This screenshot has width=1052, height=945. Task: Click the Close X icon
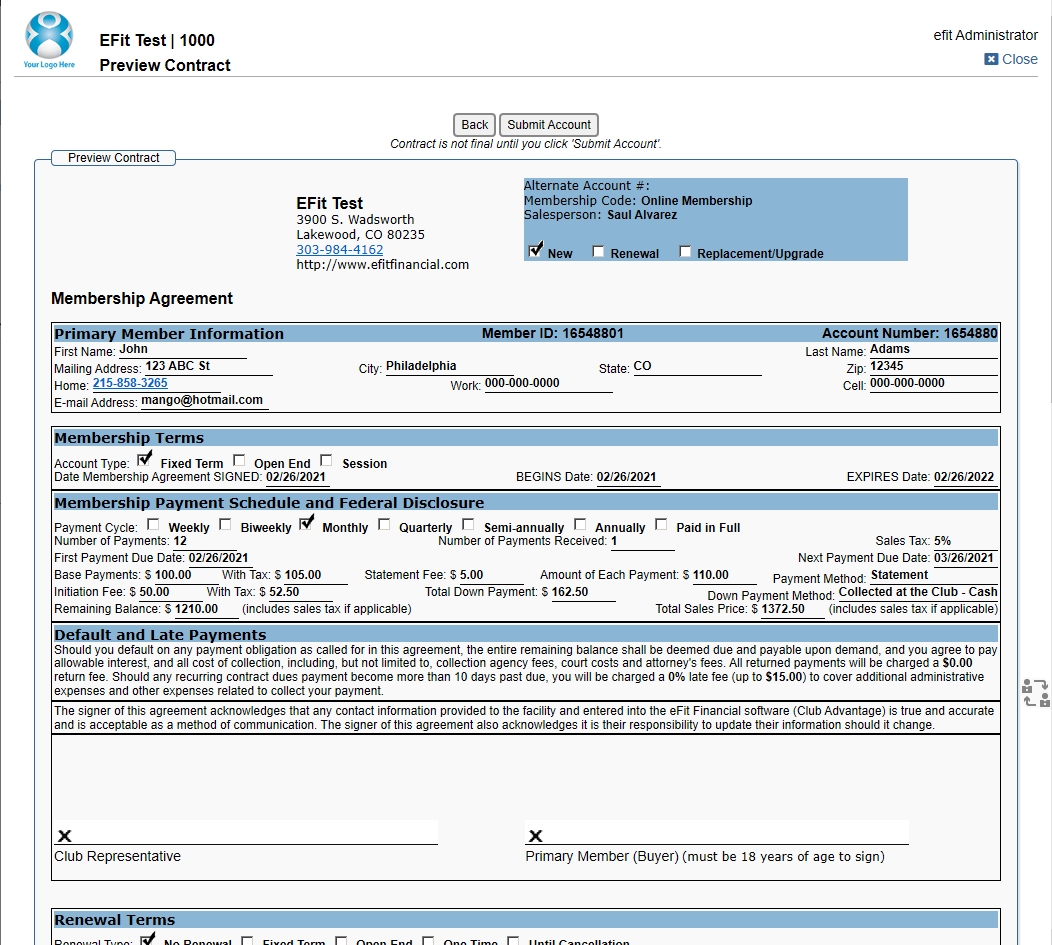pyautogui.click(x=991, y=59)
